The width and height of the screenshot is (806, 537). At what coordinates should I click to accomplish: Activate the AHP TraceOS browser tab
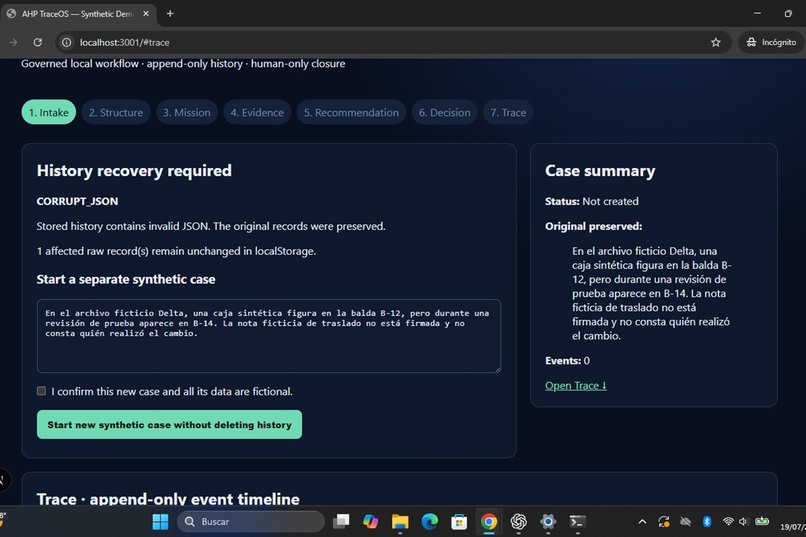pyautogui.click(x=77, y=14)
